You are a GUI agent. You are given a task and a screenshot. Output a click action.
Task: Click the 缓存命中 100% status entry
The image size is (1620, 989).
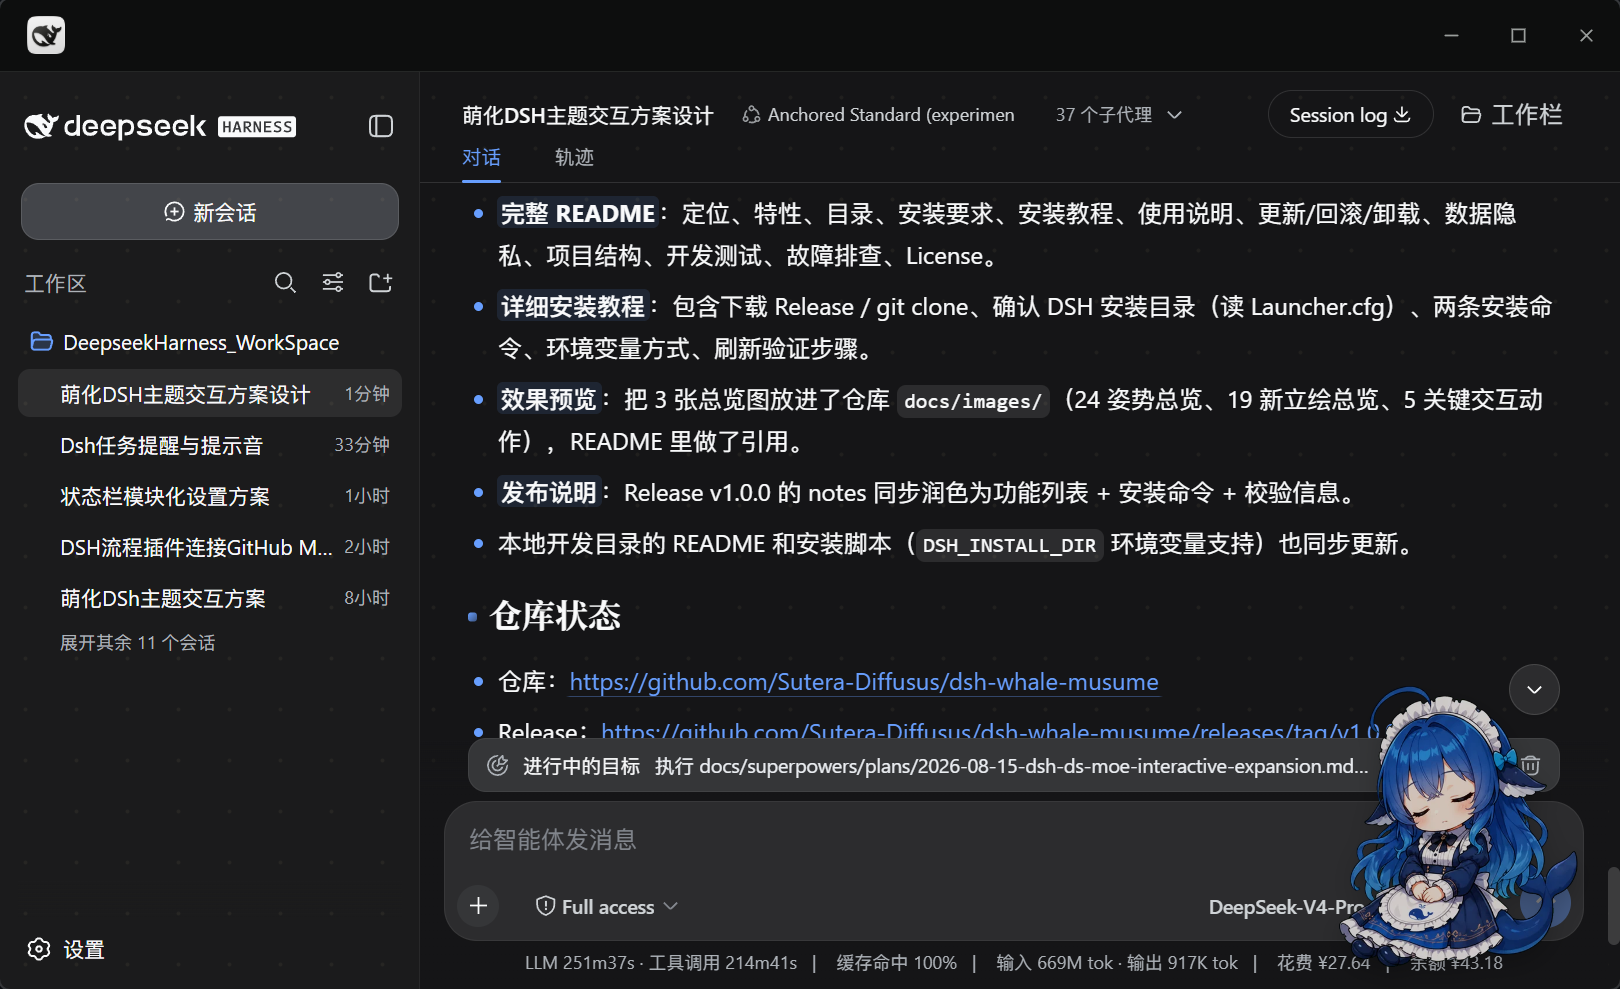[896, 963]
